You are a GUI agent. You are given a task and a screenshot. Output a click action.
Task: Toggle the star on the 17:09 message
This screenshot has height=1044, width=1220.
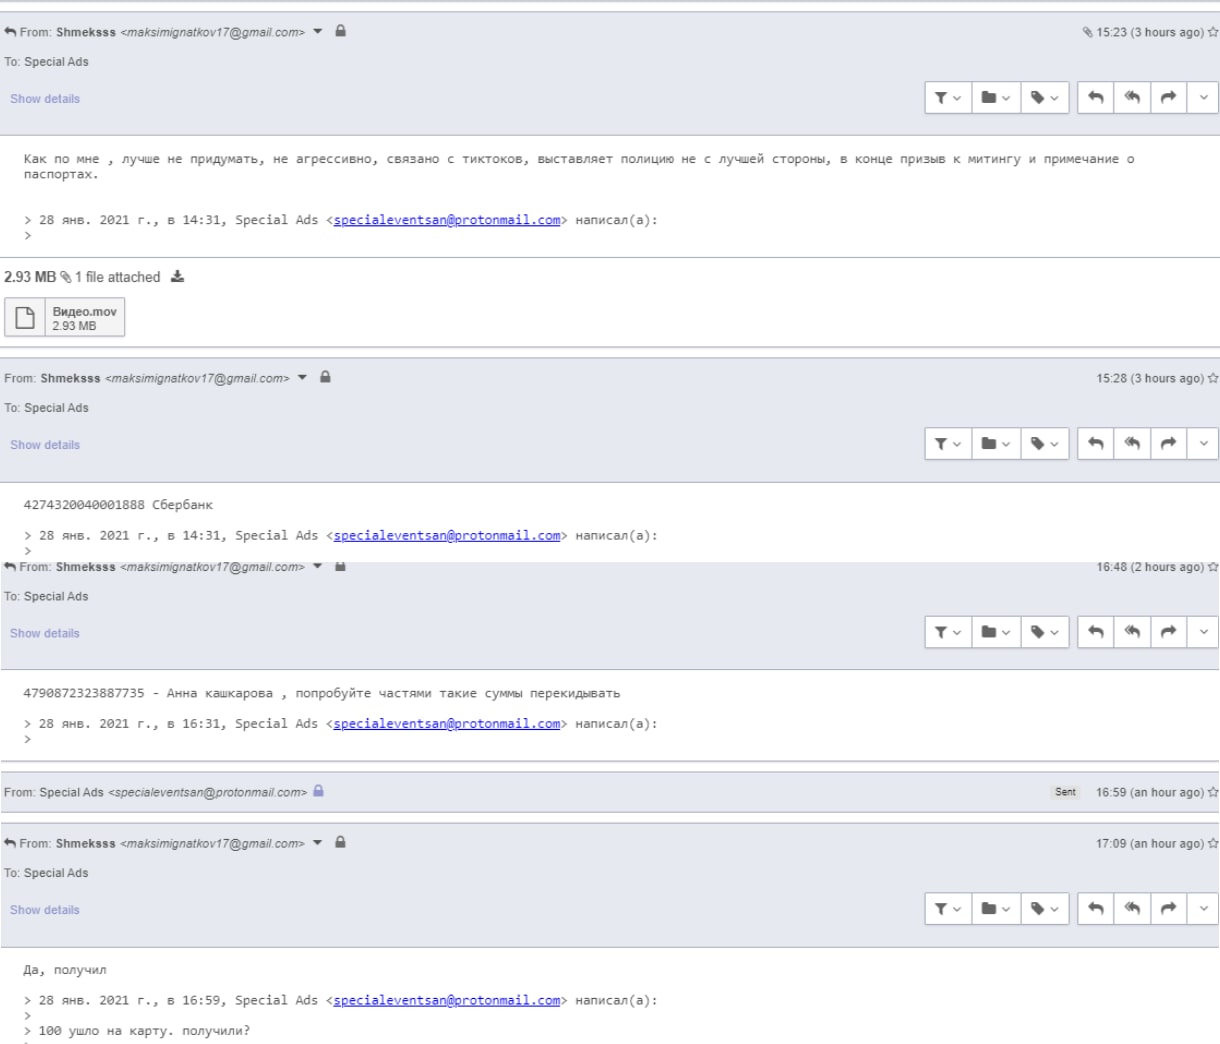point(1213,843)
